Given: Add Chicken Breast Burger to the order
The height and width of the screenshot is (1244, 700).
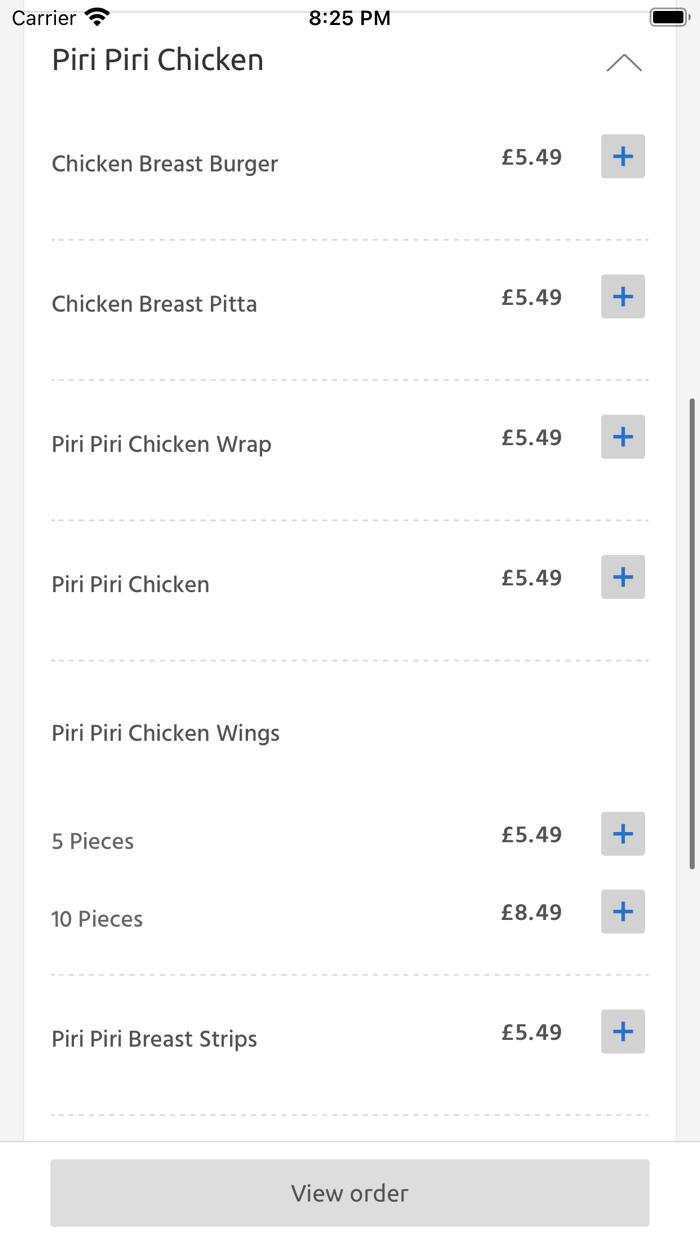Looking at the screenshot, I should [622, 156].
